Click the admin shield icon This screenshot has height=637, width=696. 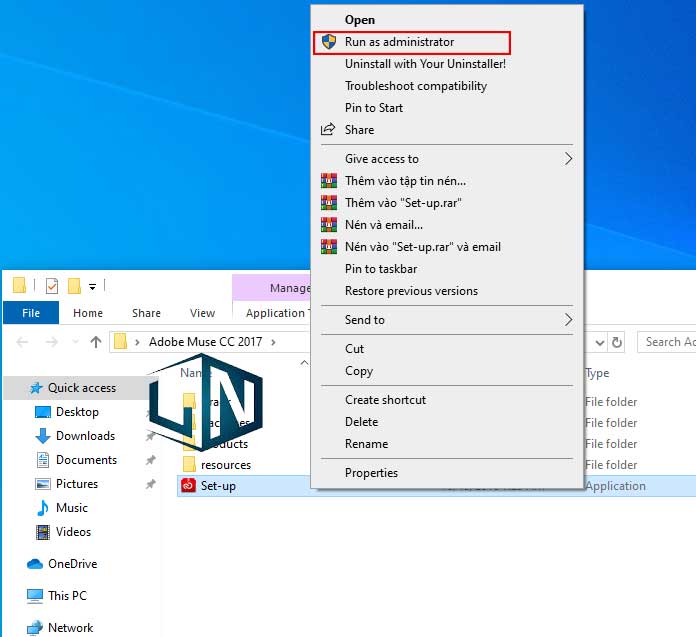tap(329, 42)
